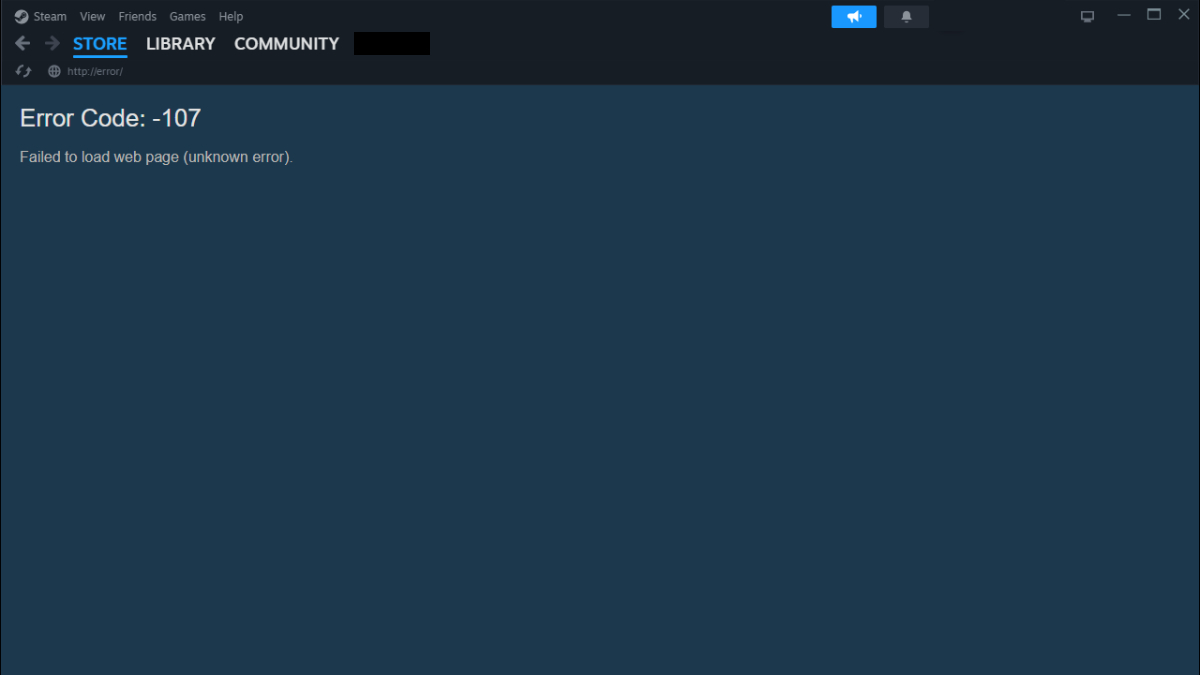Screen dimensions: 1200x675
Task: Switch to the LIBRARY tab
Action: click(180, 44)
